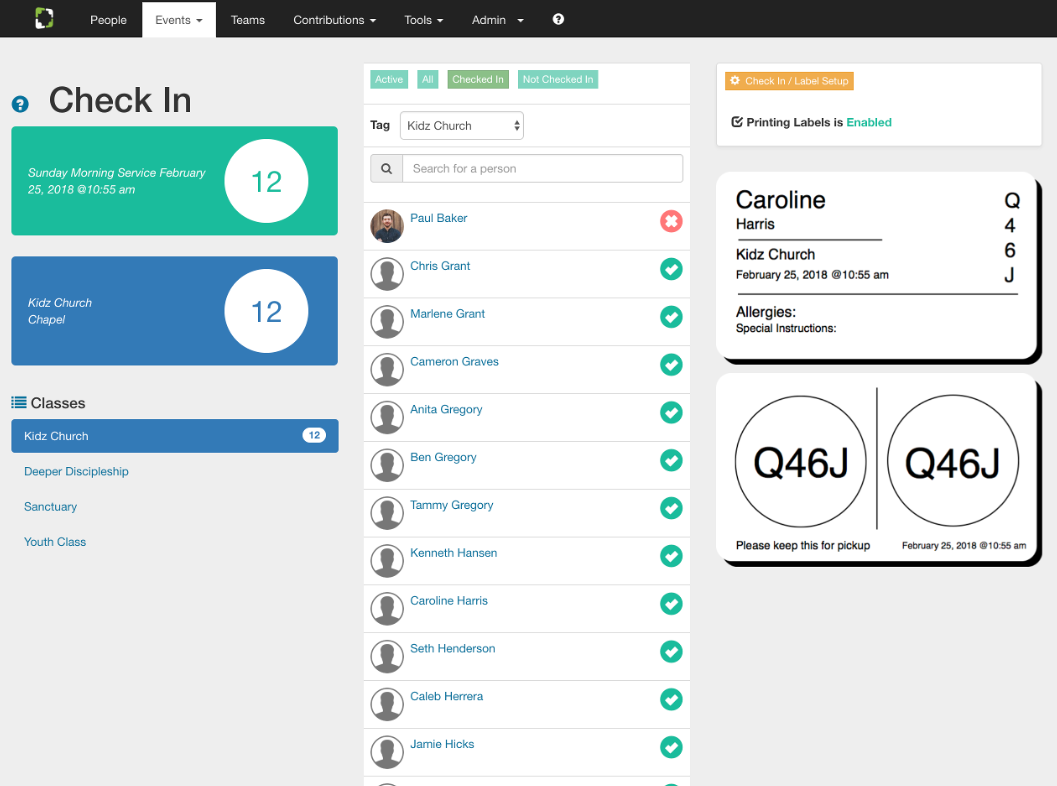Open Check In / Label Setup
Screen dimensions: 1057x786
pyautogui.click(x=789, y=81)
